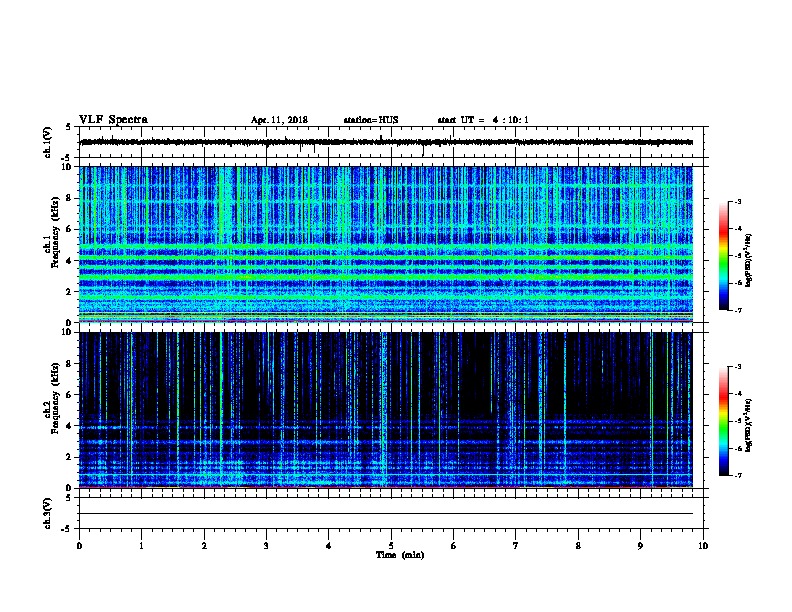Viewport: 792px width, 612px height.
Task: Click the "ch.3(V)" axis label
Action: tap(47, 513)
